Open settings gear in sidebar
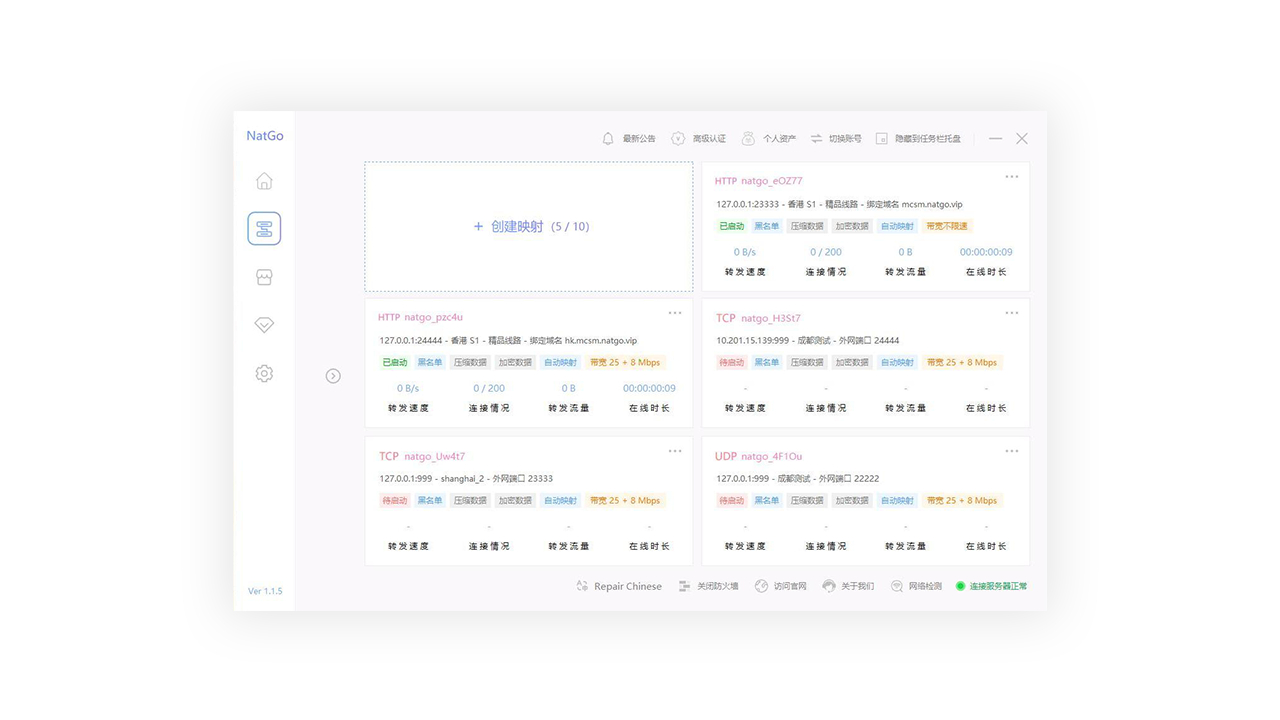The image size is (1280, 720). click(264, 373)
